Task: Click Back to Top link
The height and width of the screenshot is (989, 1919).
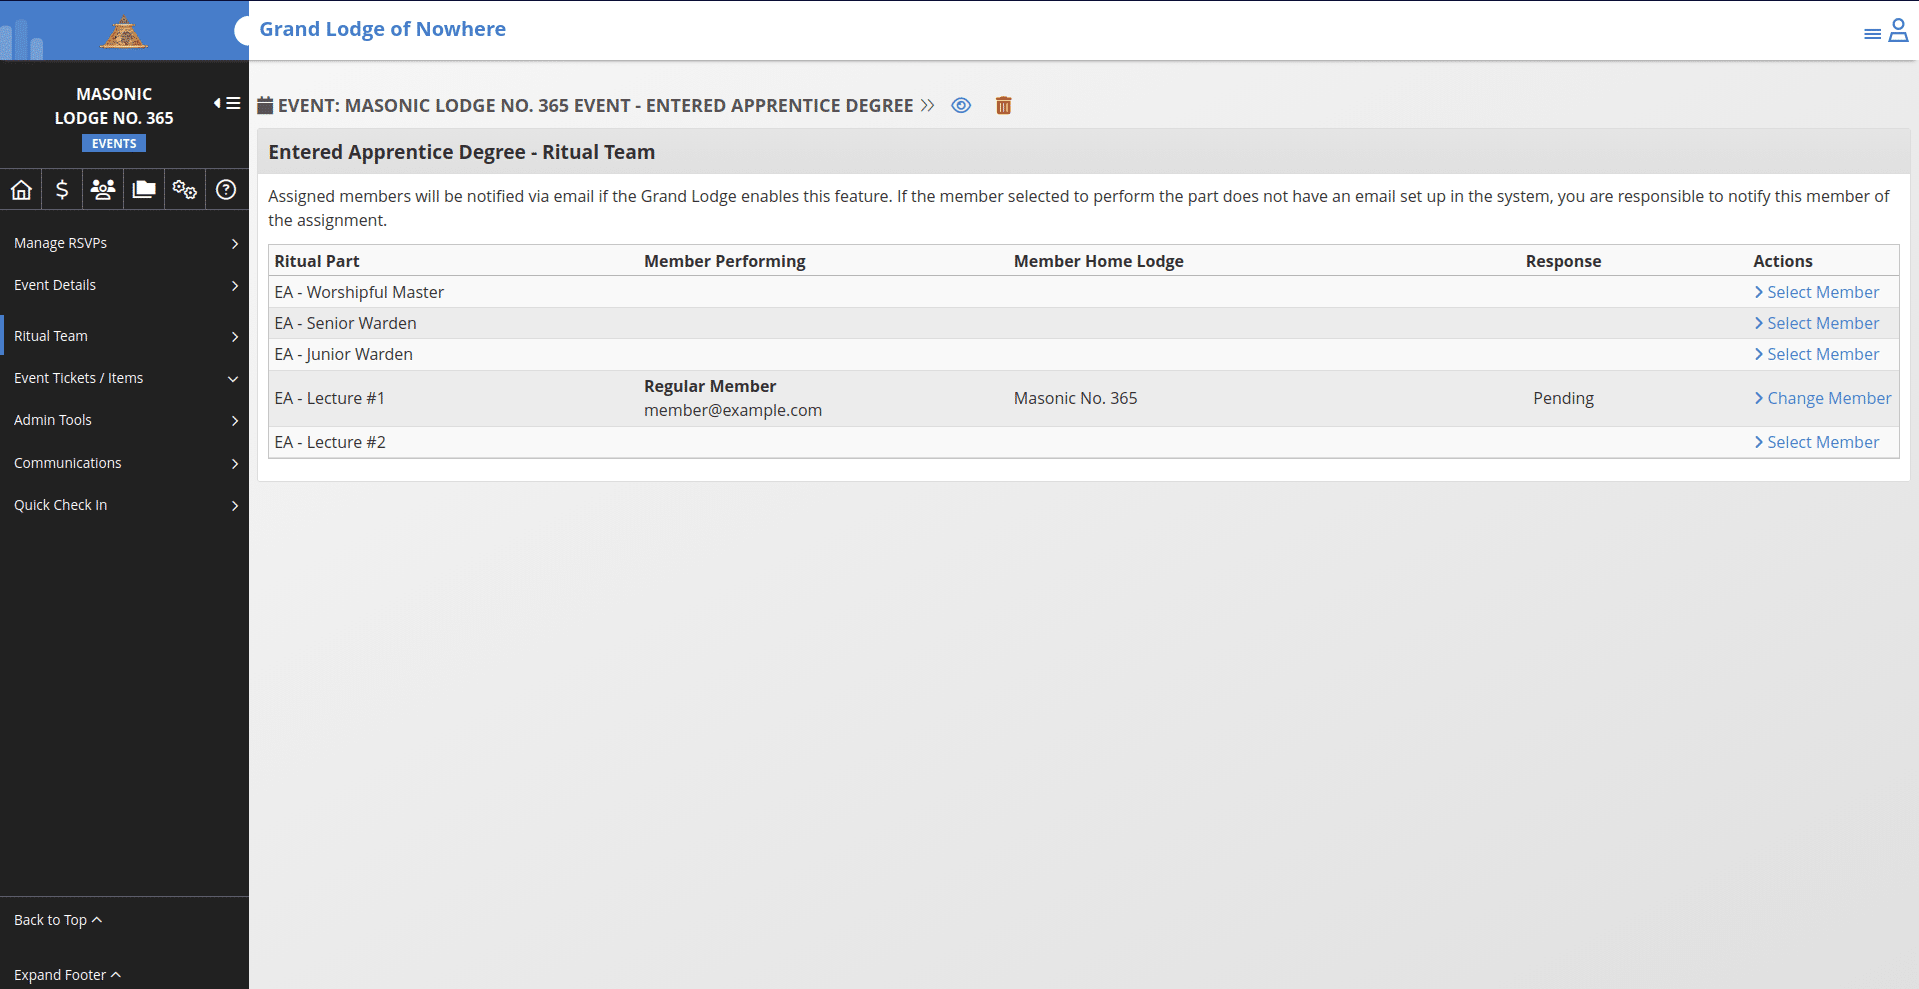Action: coord(58,920)
